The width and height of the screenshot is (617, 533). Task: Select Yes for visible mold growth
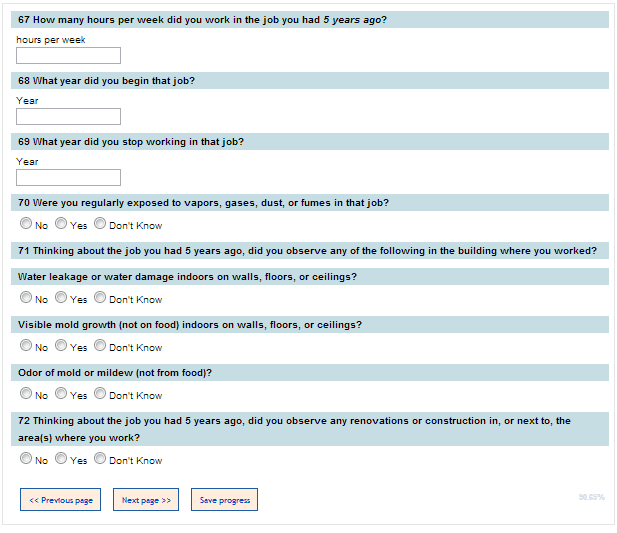[x=61, y=346]
